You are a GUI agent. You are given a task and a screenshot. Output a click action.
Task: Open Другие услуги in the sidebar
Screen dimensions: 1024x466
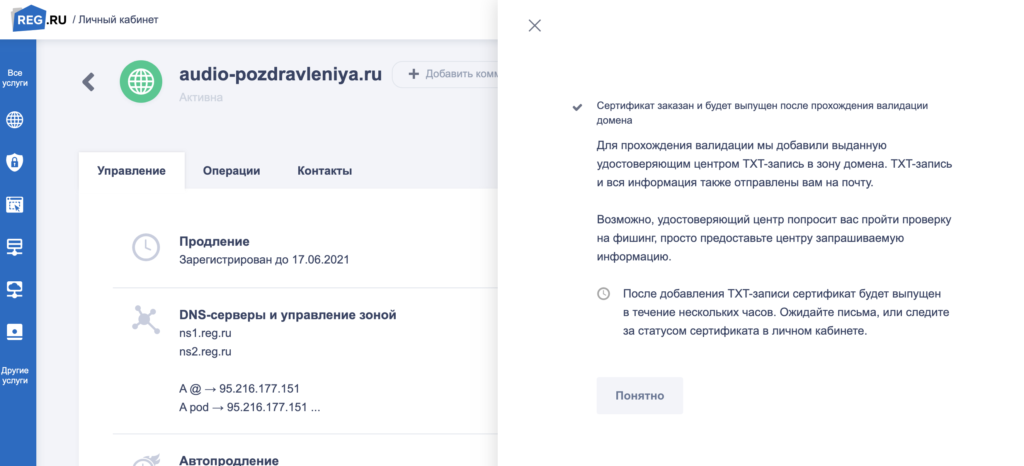tap(14, 375)
